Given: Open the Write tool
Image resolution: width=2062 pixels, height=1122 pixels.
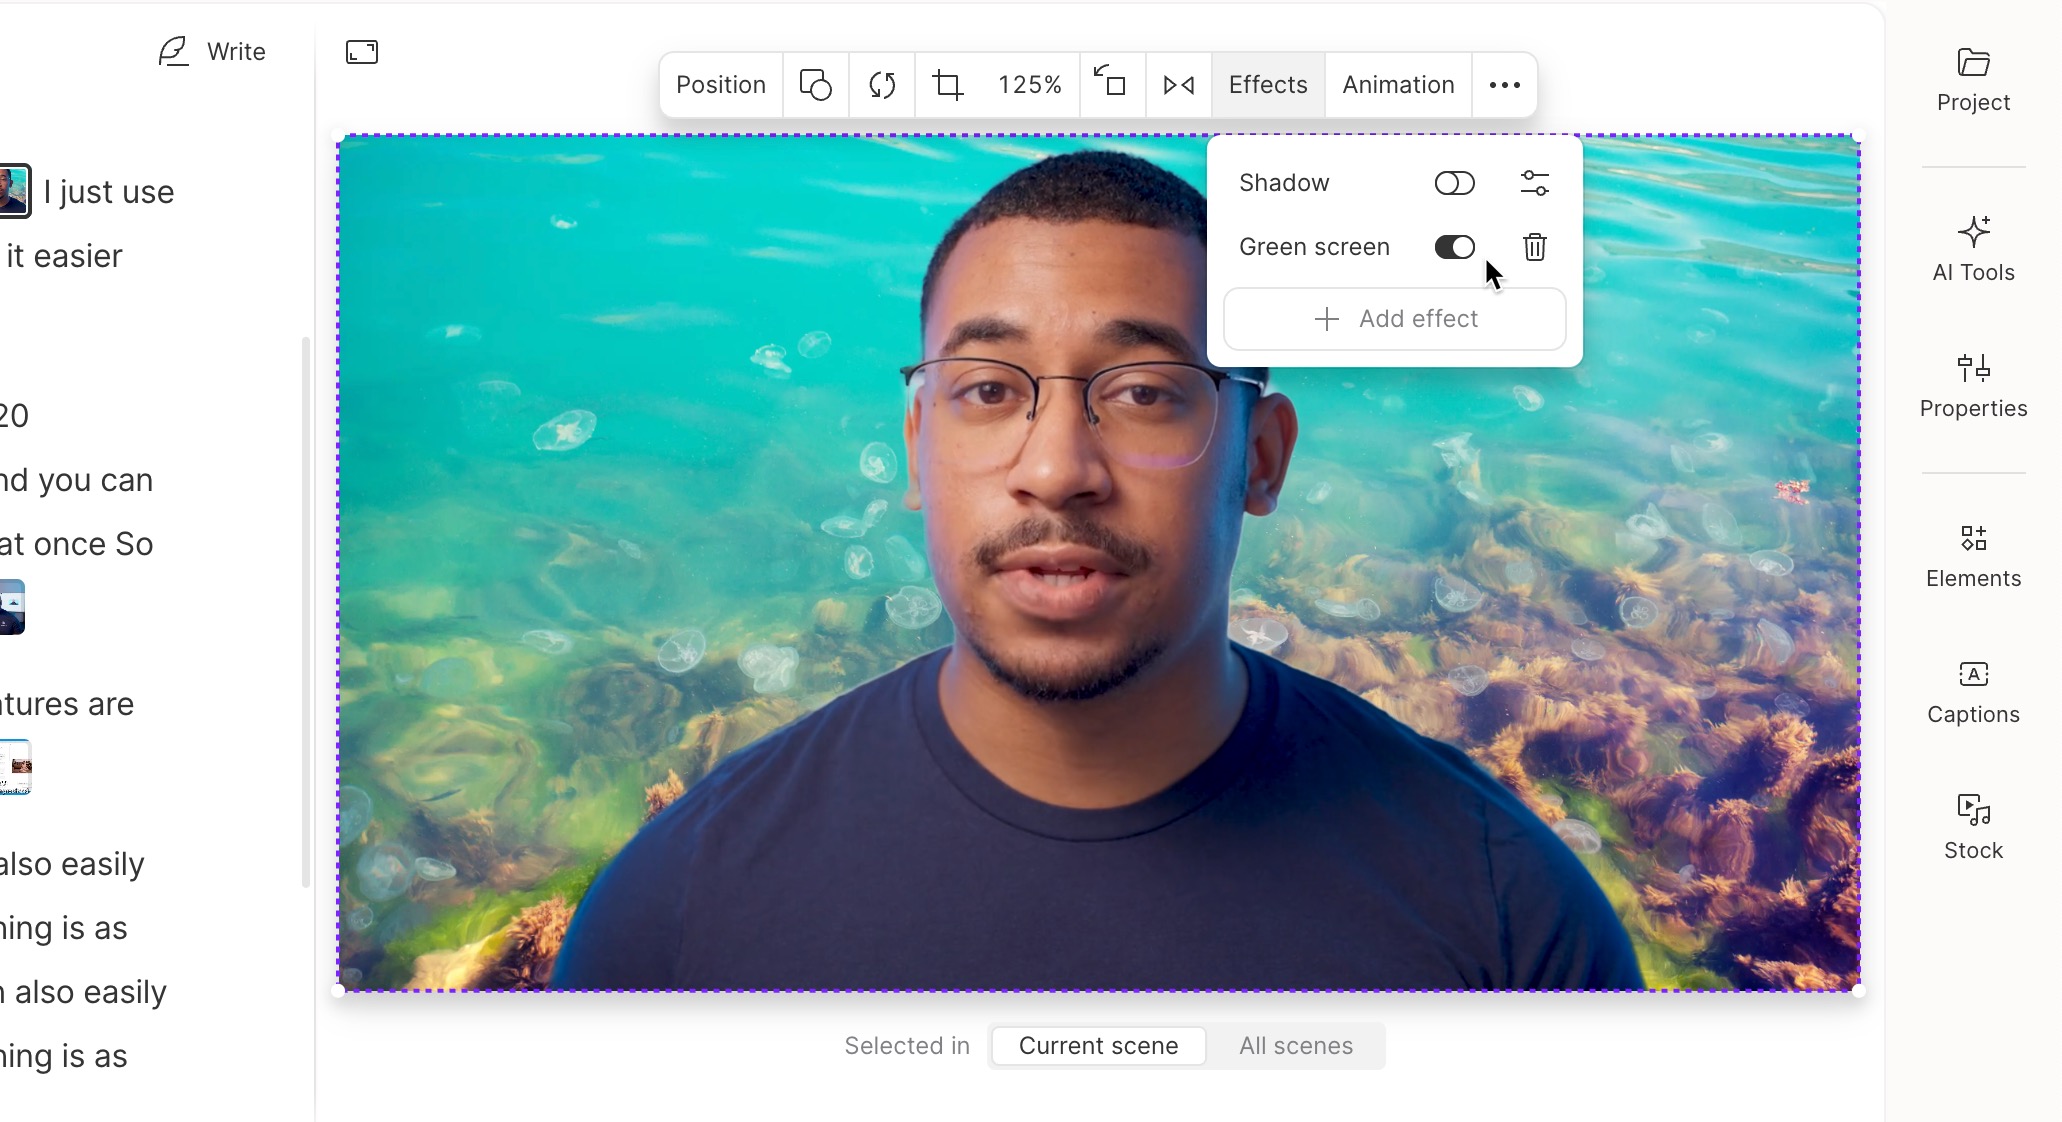Looking at the screenshot, I should click(212, 52).
